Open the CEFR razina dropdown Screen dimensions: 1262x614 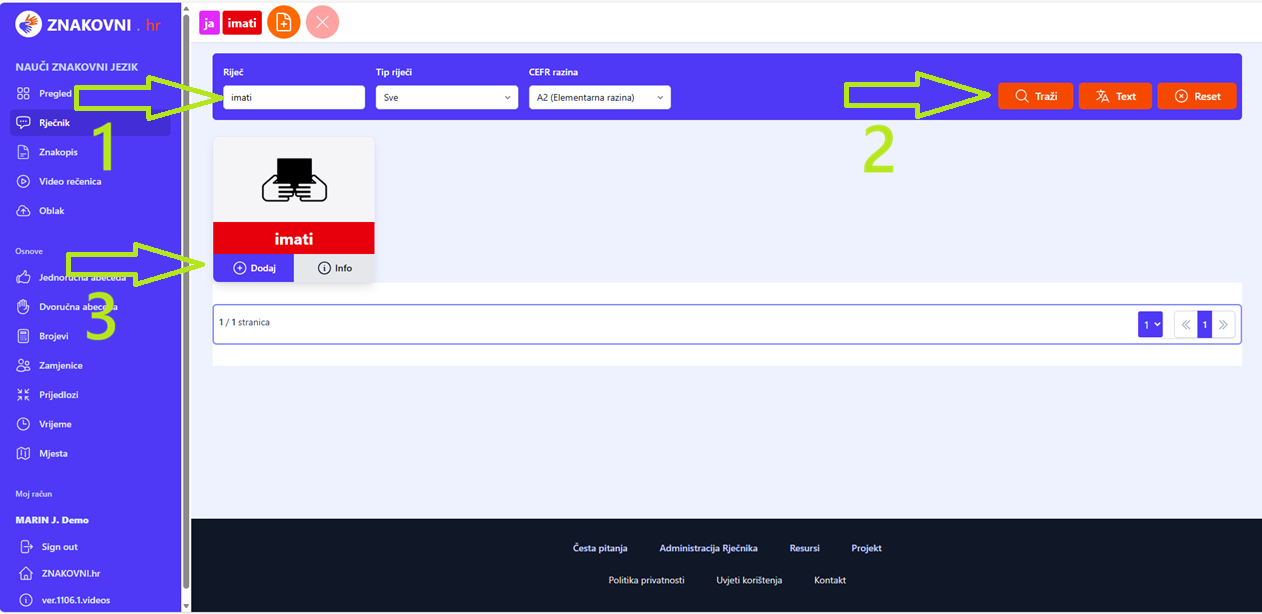tap(599, 97)
